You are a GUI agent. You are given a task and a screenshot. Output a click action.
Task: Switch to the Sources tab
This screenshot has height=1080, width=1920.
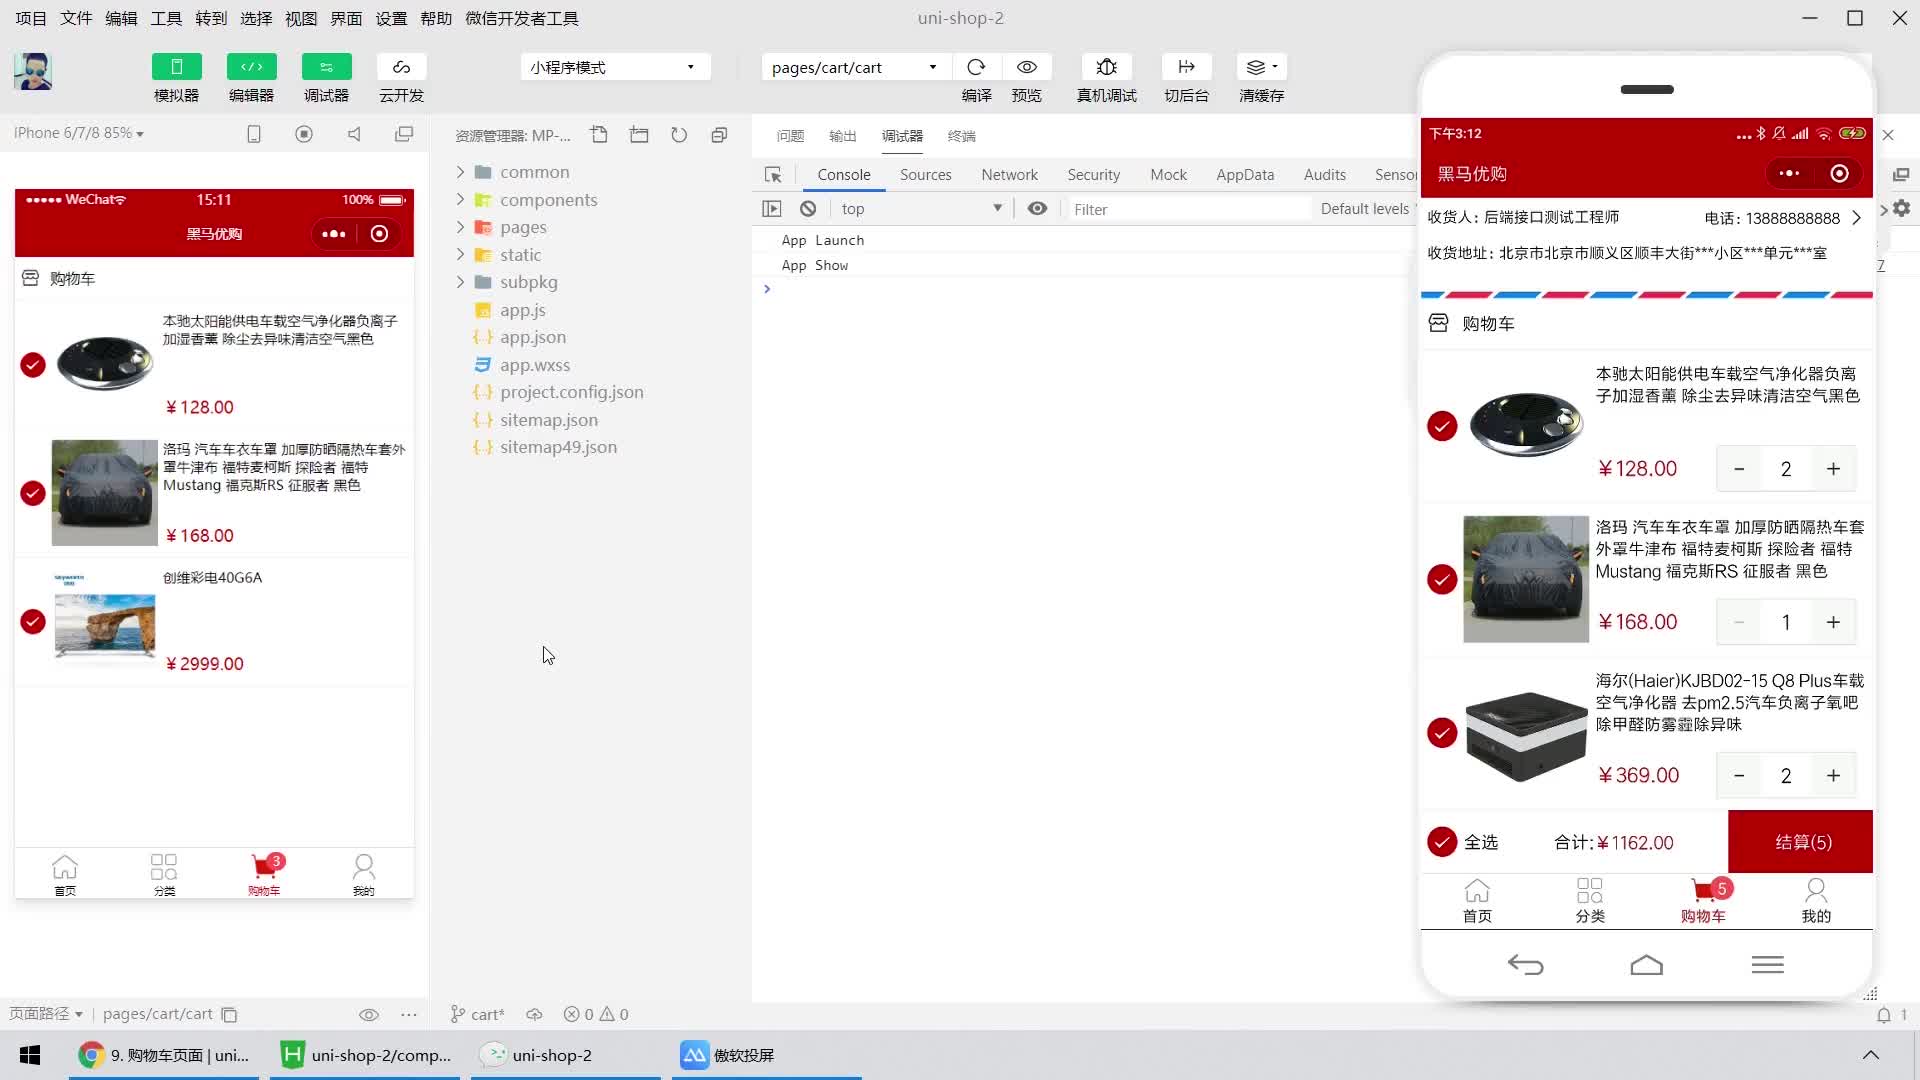coord(924,174)
